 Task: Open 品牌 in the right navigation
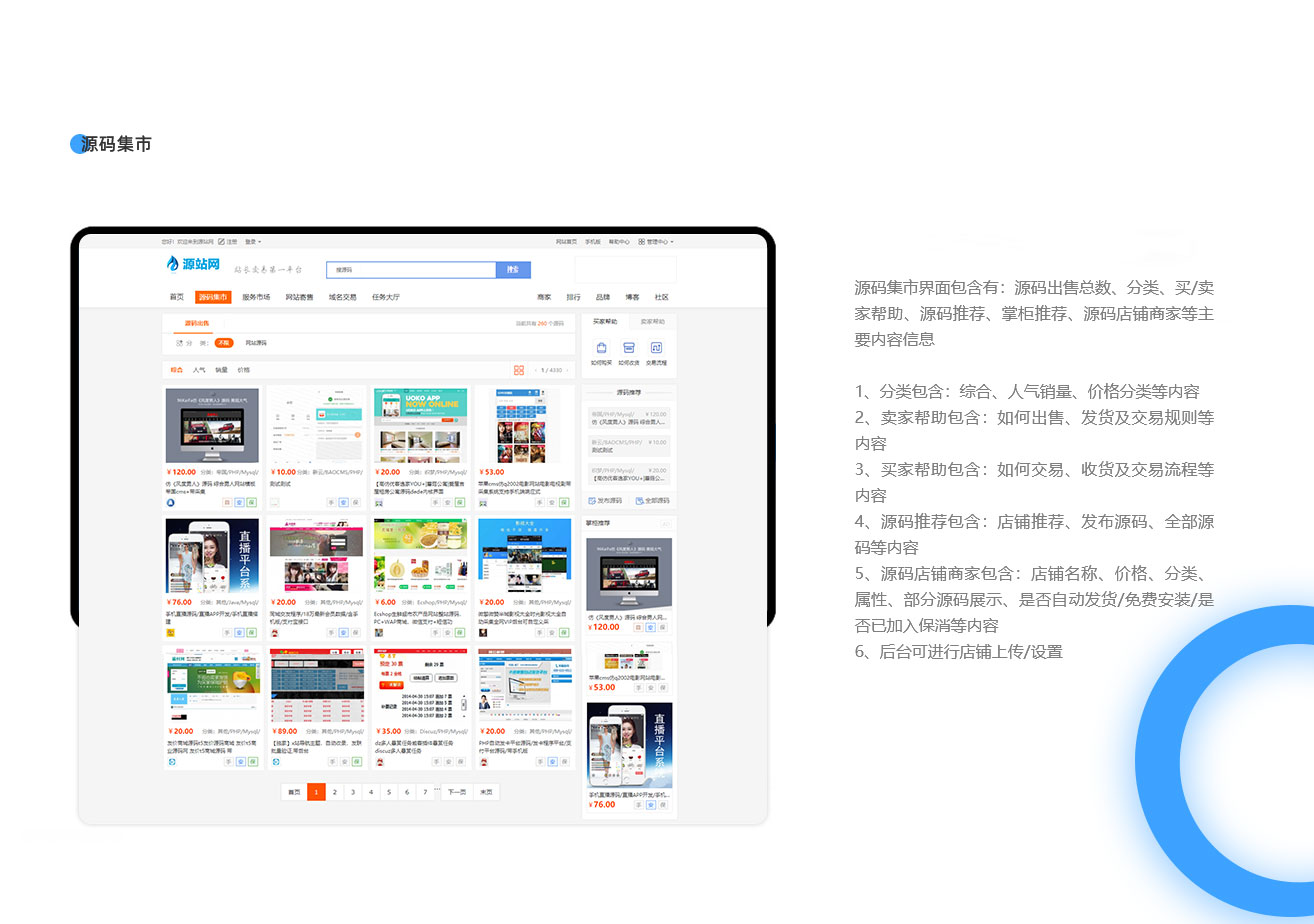click(x=603, y=297)
